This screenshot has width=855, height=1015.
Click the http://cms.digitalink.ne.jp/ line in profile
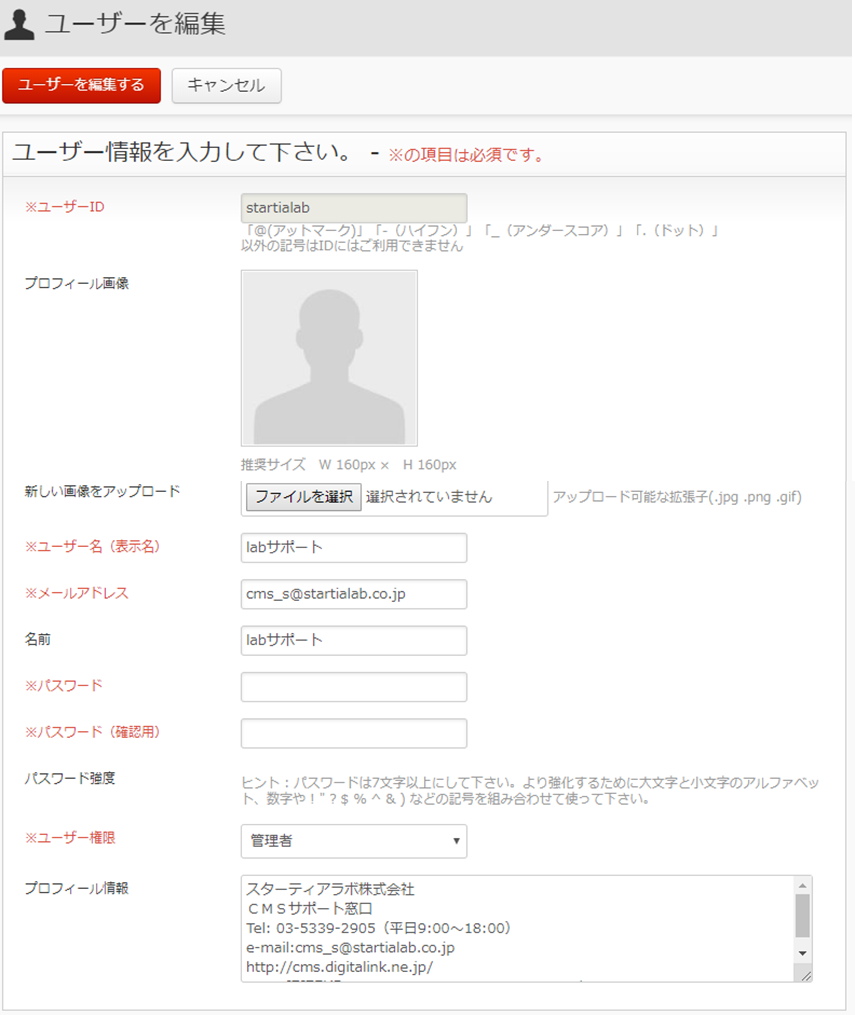[x=340, y=967]
